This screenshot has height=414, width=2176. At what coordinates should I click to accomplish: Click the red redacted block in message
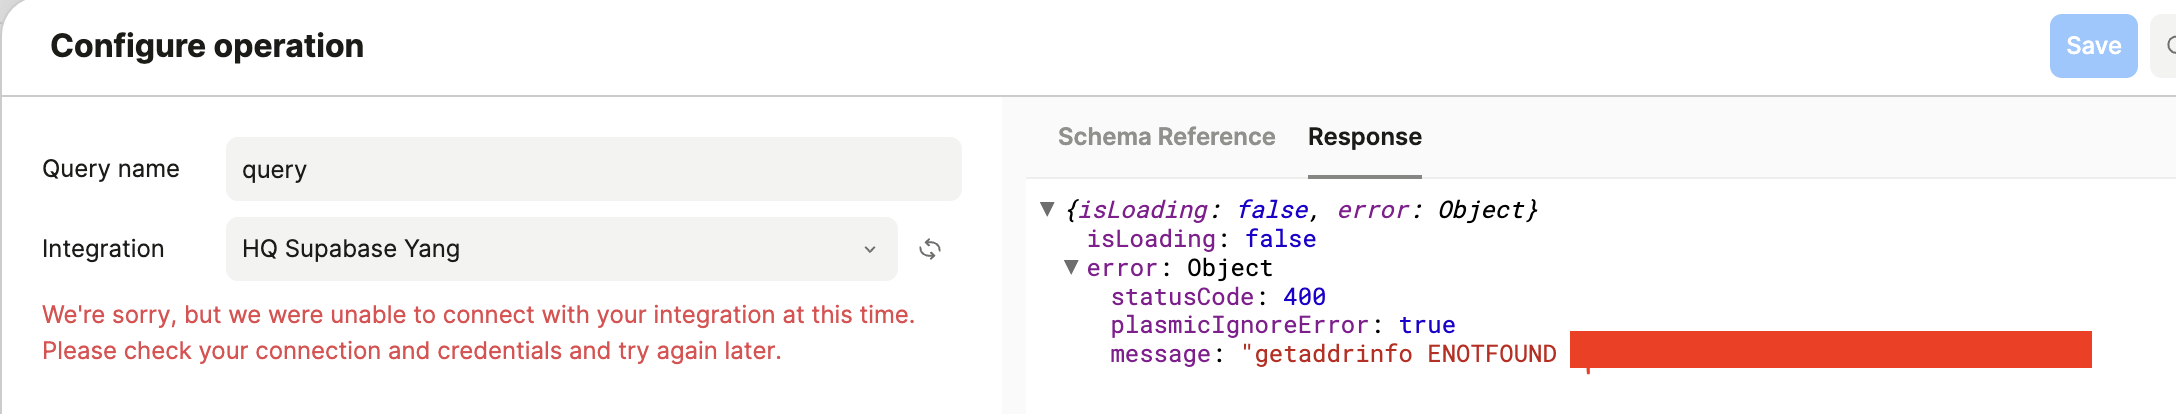click(x=1830, y=350)
